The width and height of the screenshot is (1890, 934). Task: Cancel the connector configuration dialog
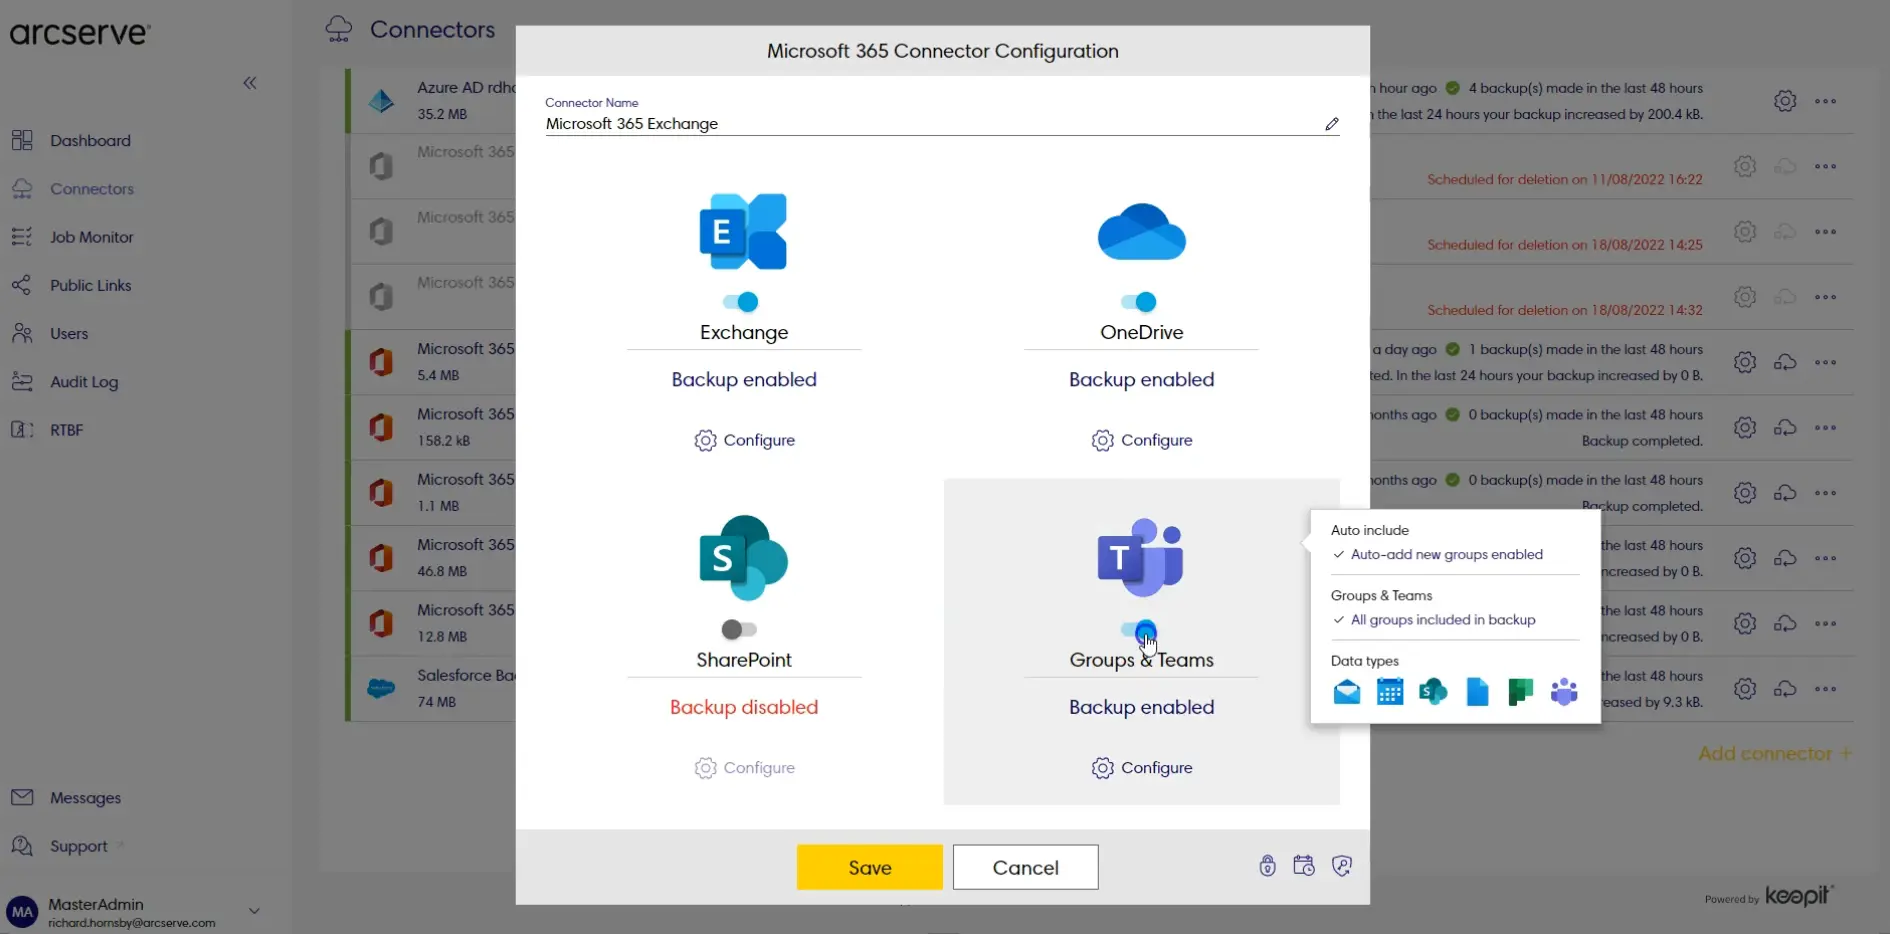click(x=1026, y=867)
